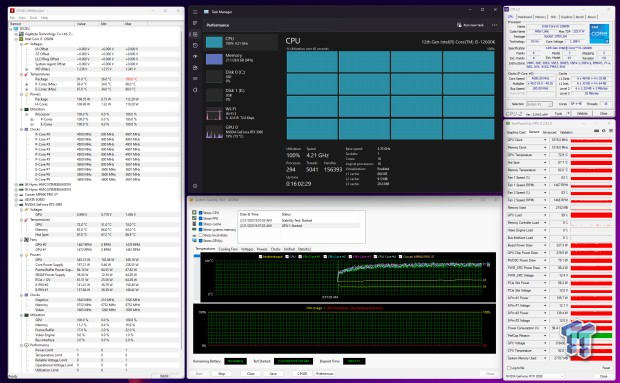Open GPU Clock sensor dropdown in GPU-Z

tap(545, 140)
